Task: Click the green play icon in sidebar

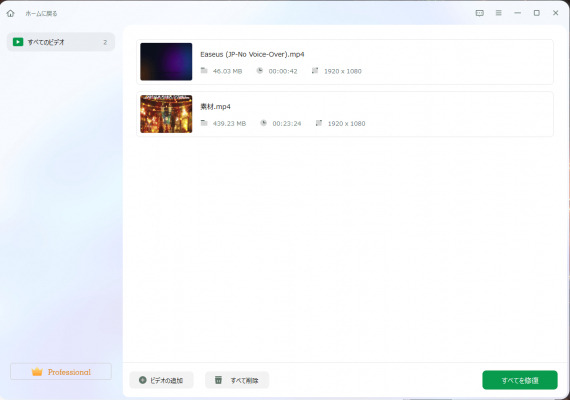Action: [x=18, y=42]
